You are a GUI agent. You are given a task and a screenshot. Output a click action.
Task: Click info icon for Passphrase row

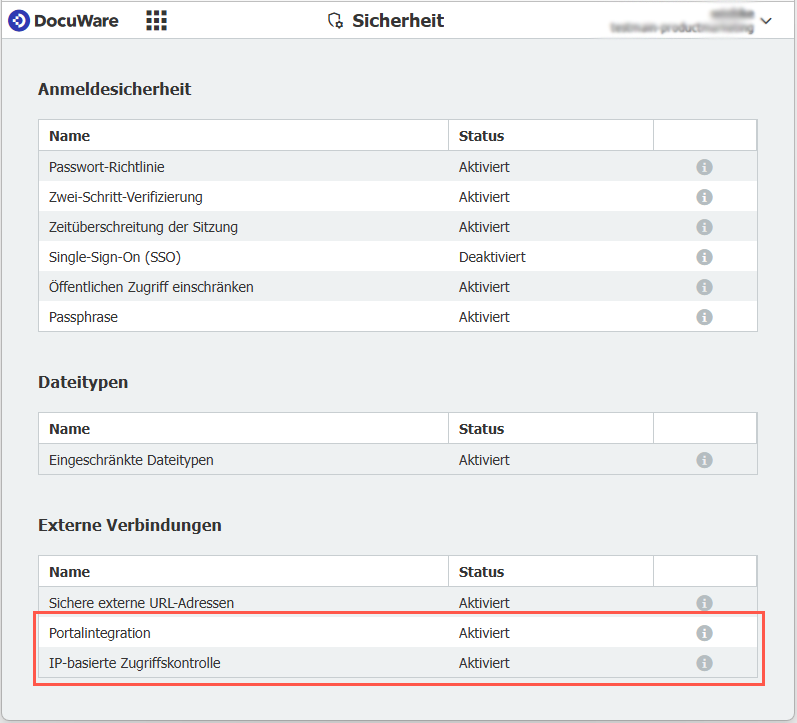click(704, 317)
